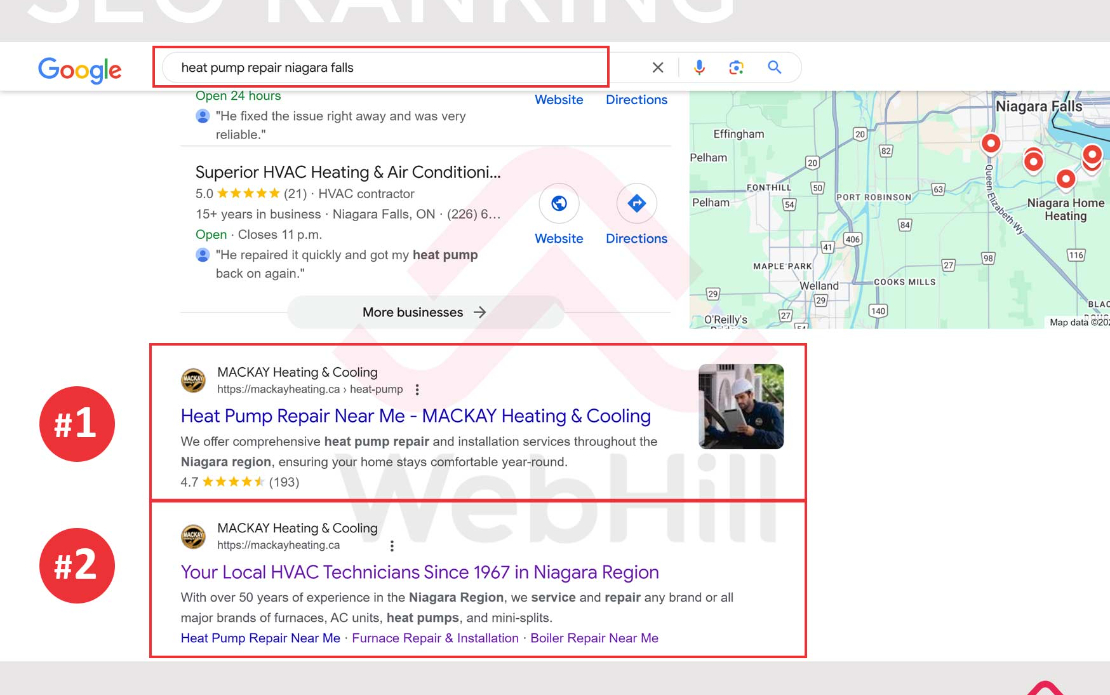Open Superior HVAC globe Website icon
This screenshot has height=695, width=1110.
click(x=559, y=204)
